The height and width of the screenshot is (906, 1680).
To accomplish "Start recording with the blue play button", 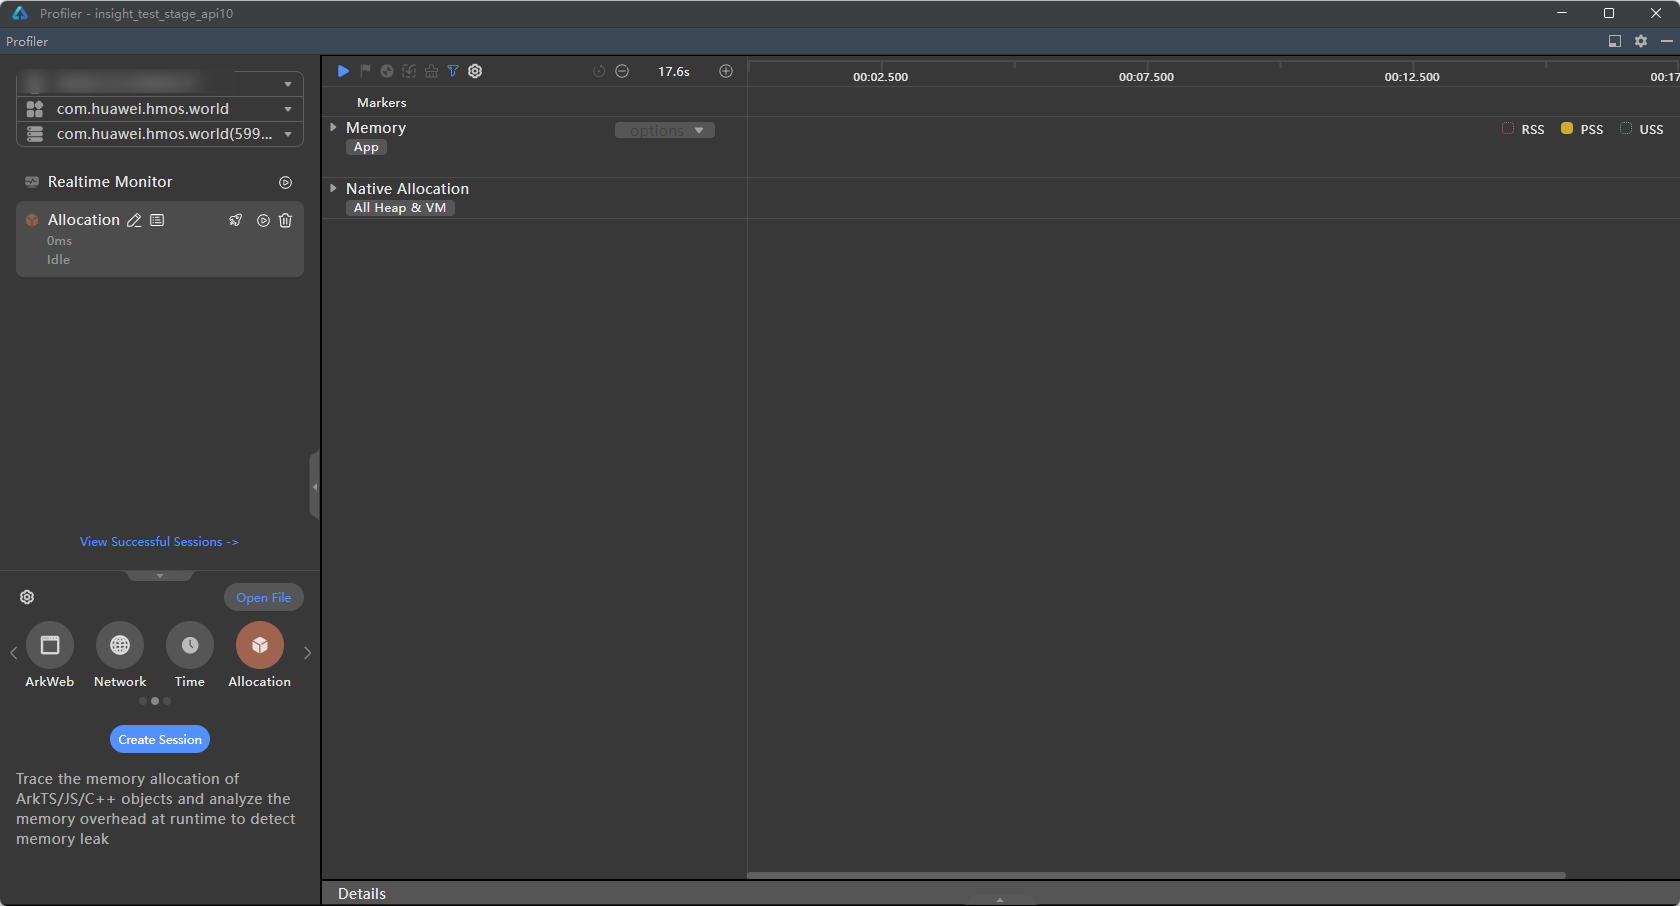I will click(343, 71).
